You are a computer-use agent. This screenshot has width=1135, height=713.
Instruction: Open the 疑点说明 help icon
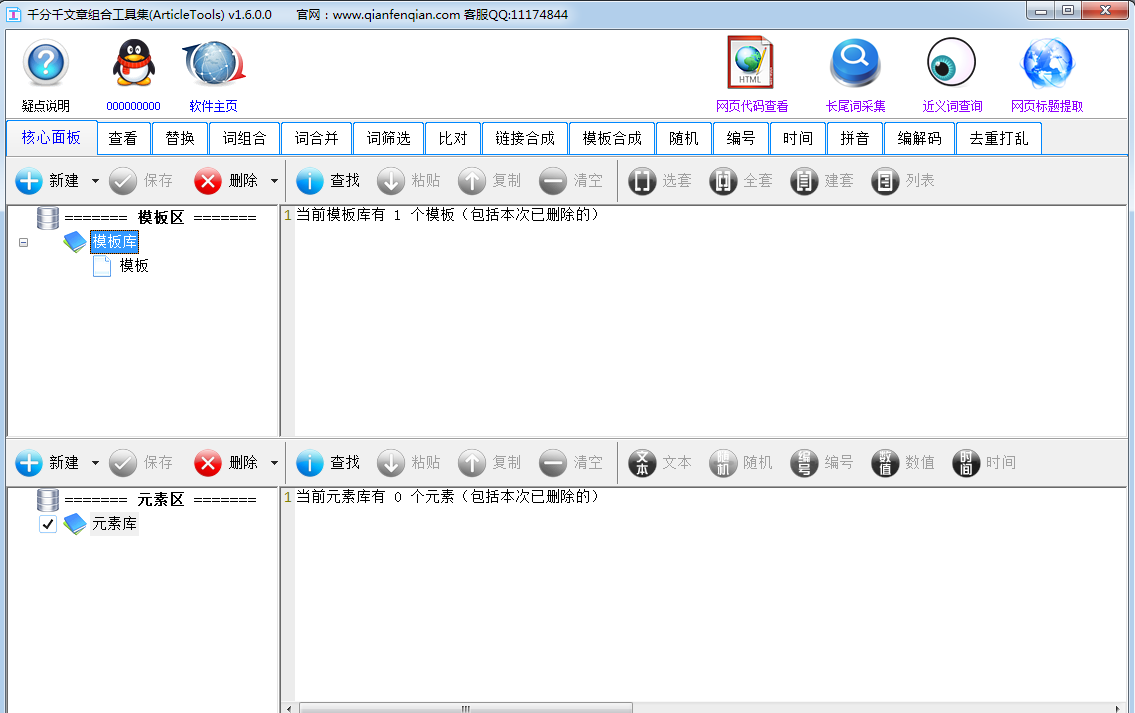[46, 64]
